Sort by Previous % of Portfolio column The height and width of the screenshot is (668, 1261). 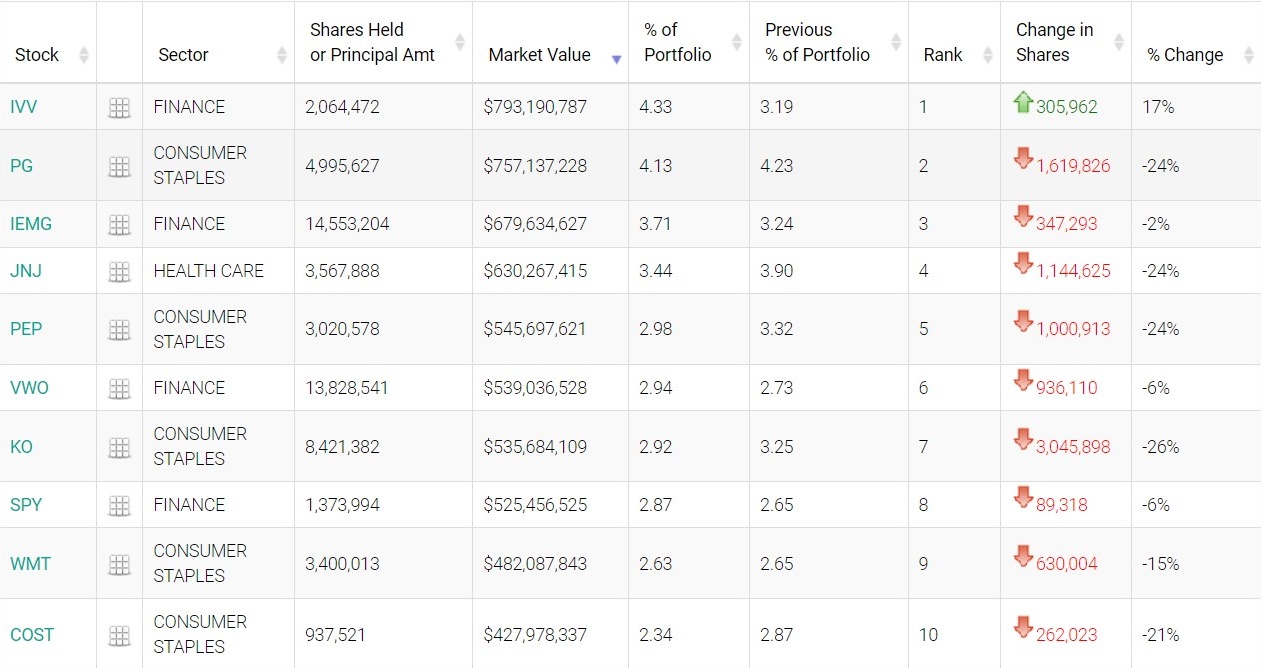tap(817, 43)
